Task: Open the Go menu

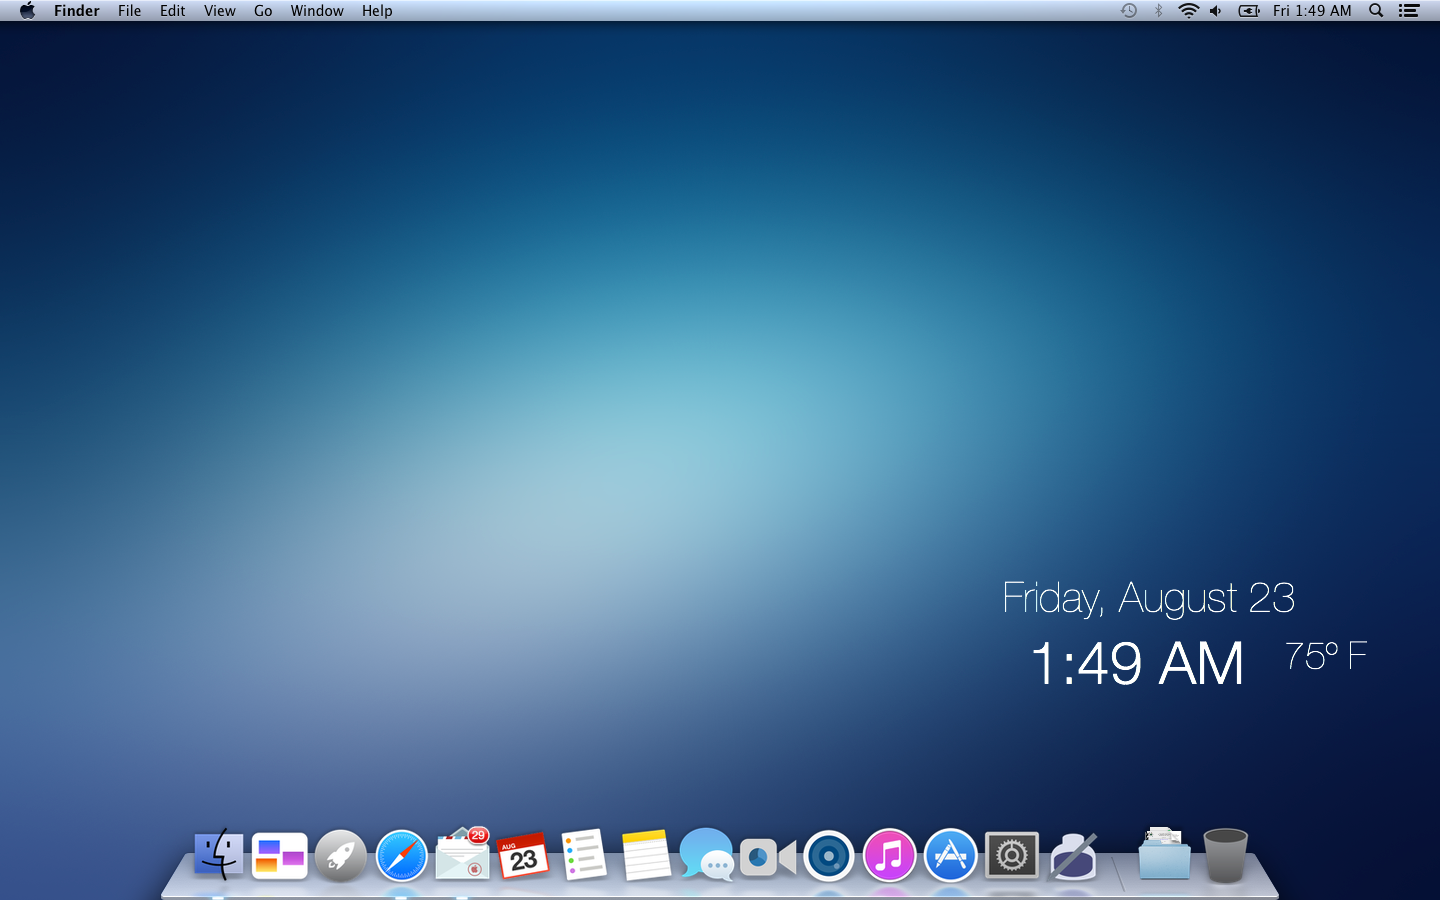Action: (263, 11)
